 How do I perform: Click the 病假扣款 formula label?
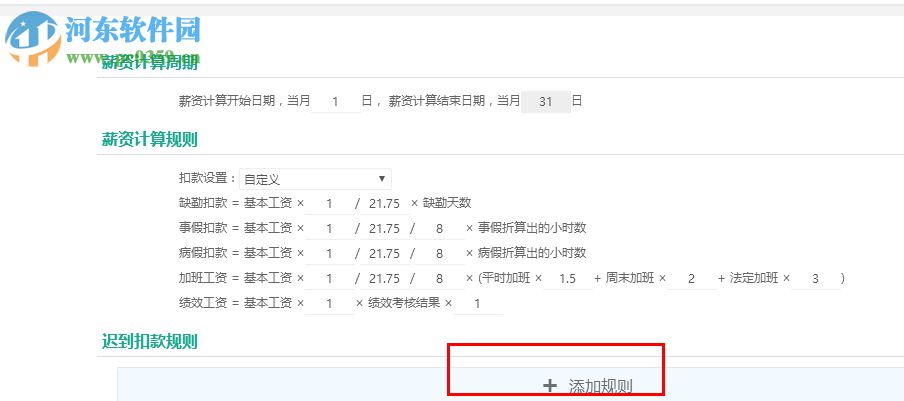(203, 252)
